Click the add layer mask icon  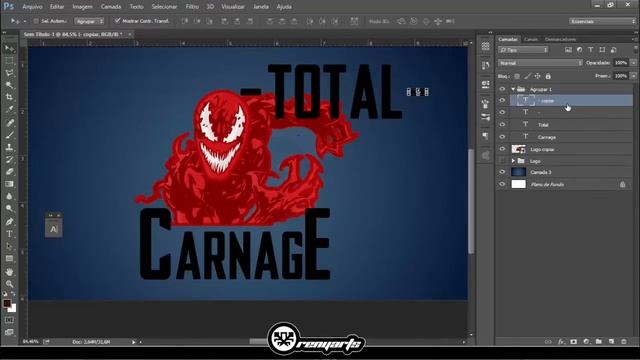pos(573,342)
